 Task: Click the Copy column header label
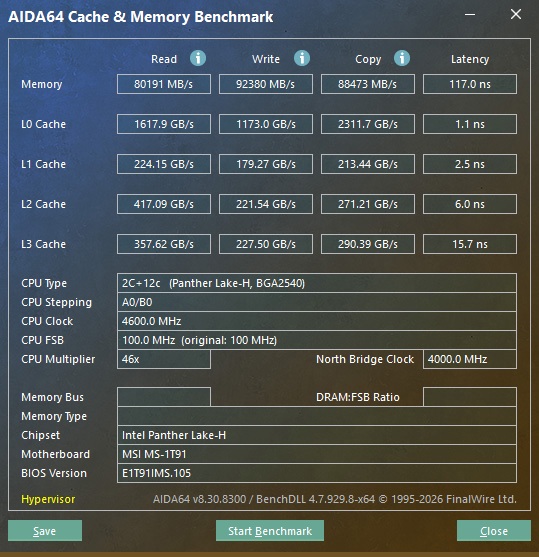coord(368,59)
